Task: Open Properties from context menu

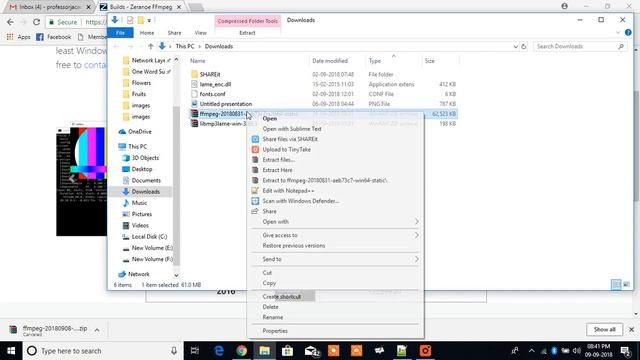Action: (275, 331)
